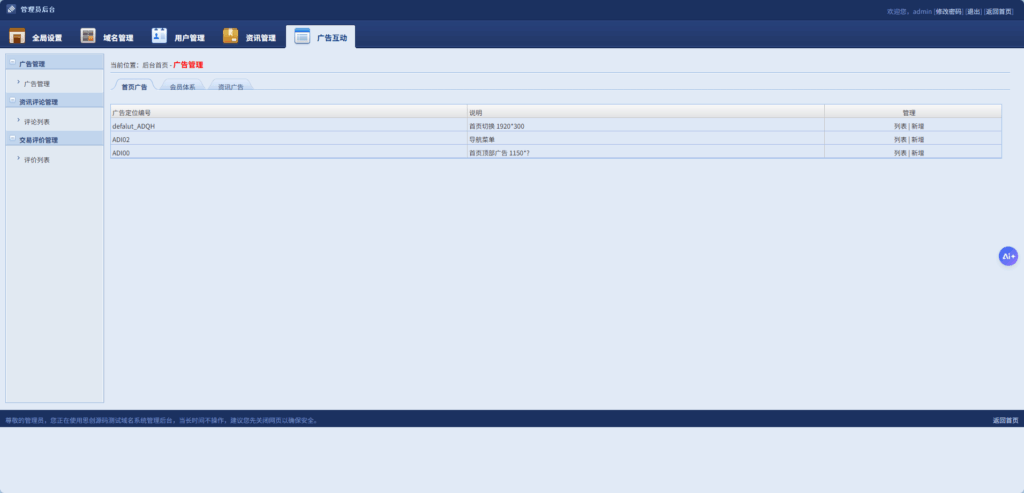Open 评论列表 in the sidebar

[37, 121]
